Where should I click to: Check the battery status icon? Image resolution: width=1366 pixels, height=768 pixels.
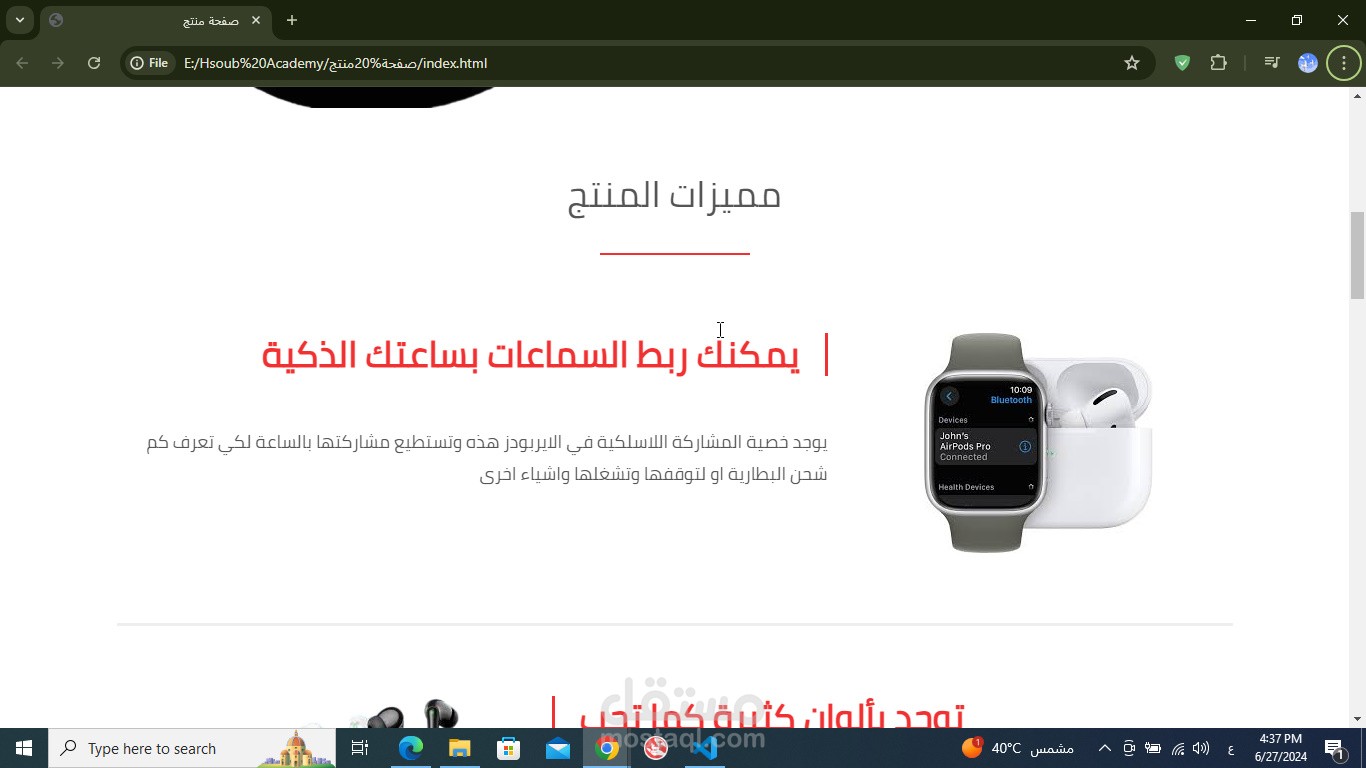(x=1153, y=748)
